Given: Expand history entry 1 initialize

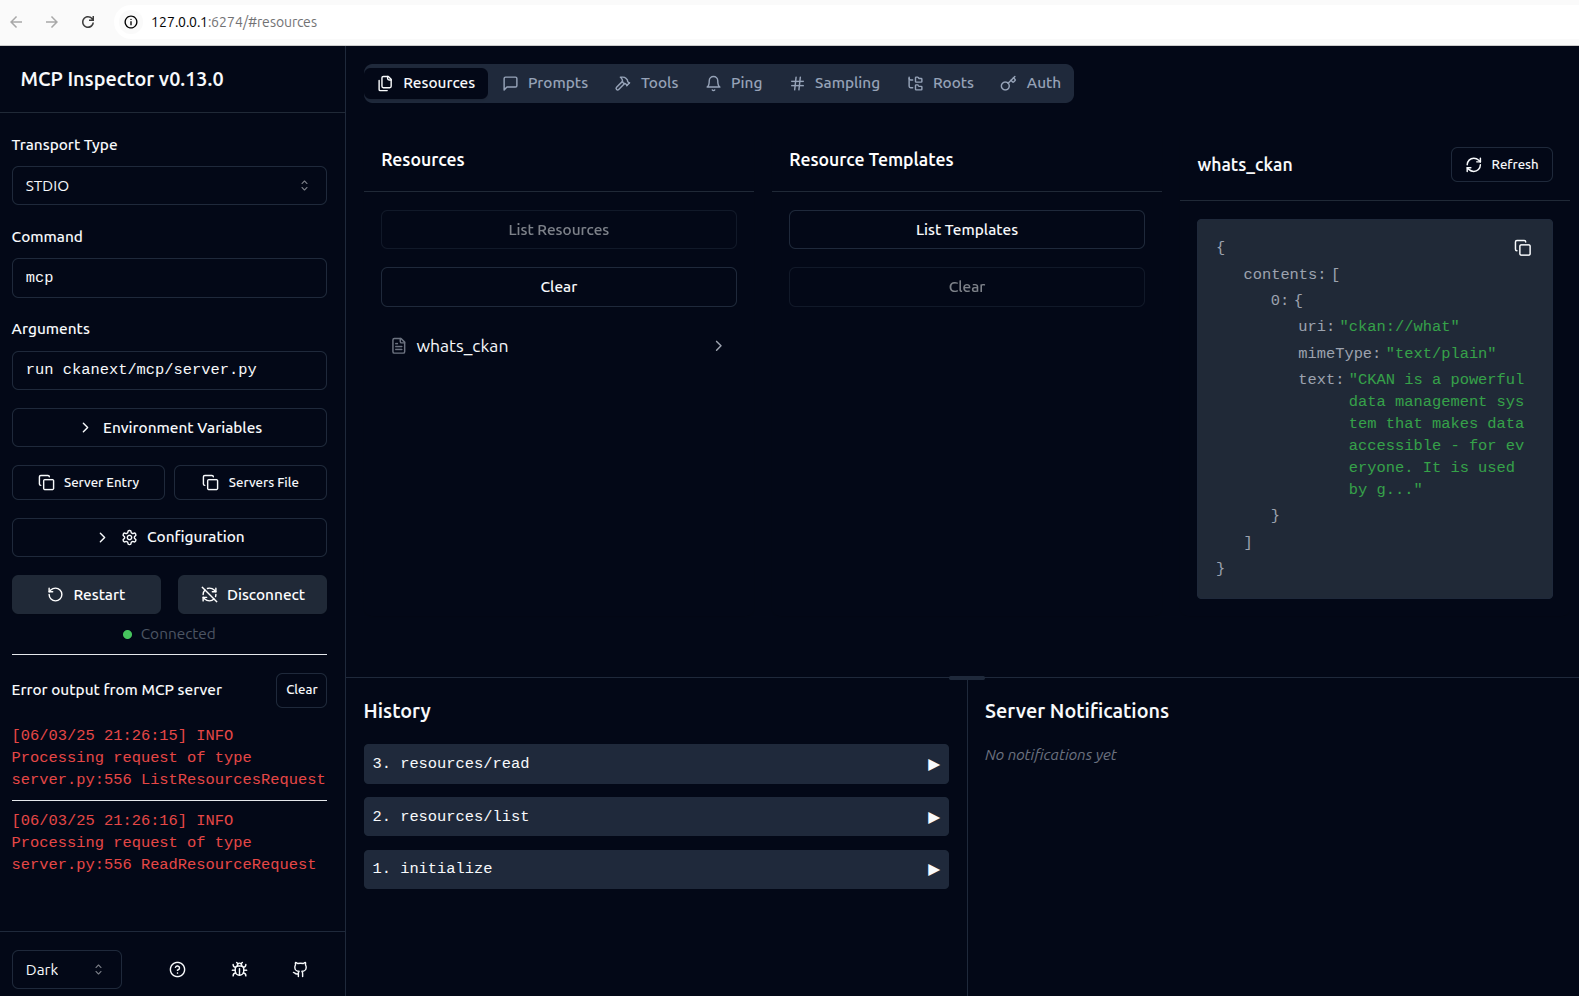Looking at the screenshot, I should tap(656, 869).
